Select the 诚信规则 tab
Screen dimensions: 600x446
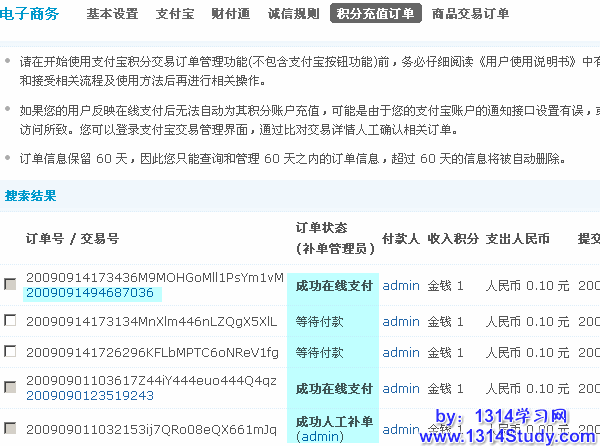[294, 14]
